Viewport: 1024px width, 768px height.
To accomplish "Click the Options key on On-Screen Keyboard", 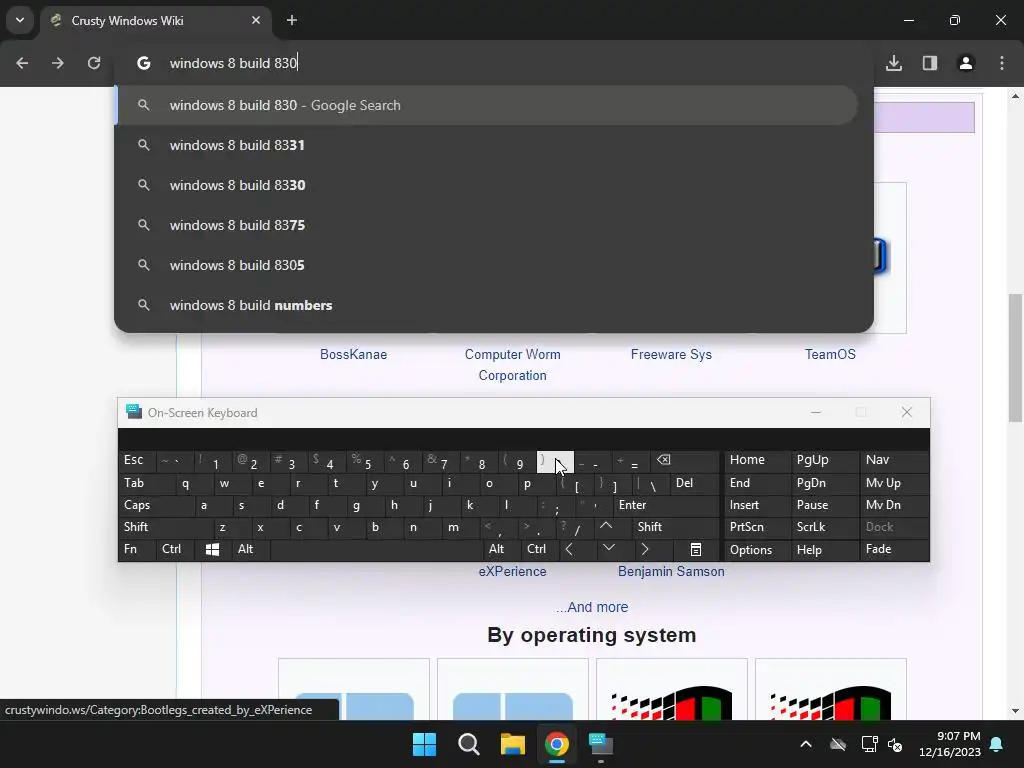I will tap(756, 550).
